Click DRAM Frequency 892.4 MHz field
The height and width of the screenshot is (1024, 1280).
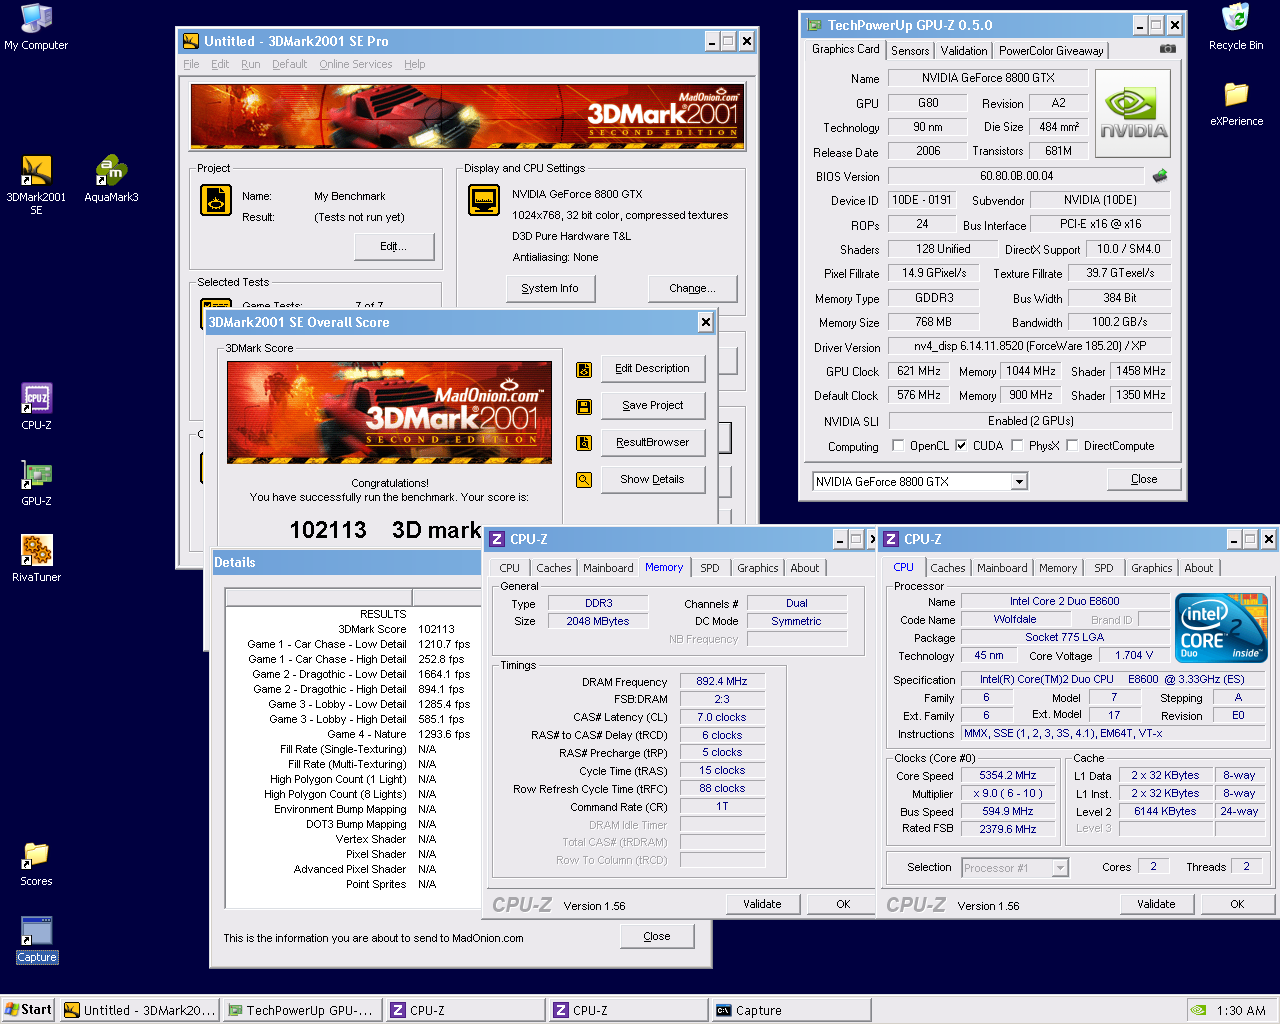pos(722,681)
